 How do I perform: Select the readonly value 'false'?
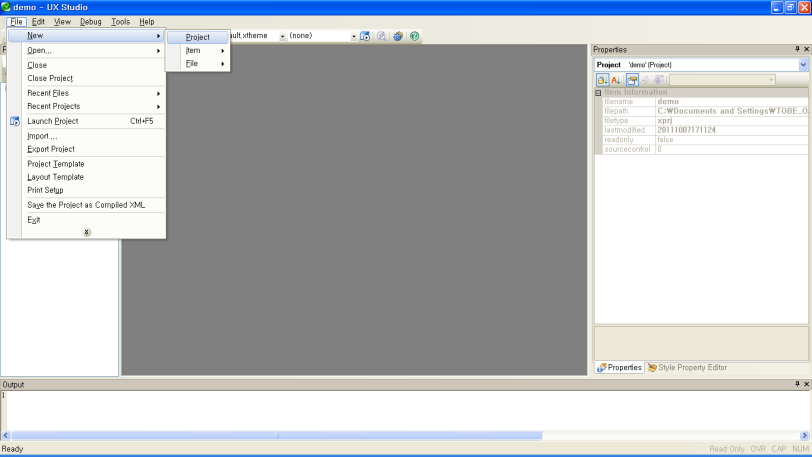(x=732, y=140)
